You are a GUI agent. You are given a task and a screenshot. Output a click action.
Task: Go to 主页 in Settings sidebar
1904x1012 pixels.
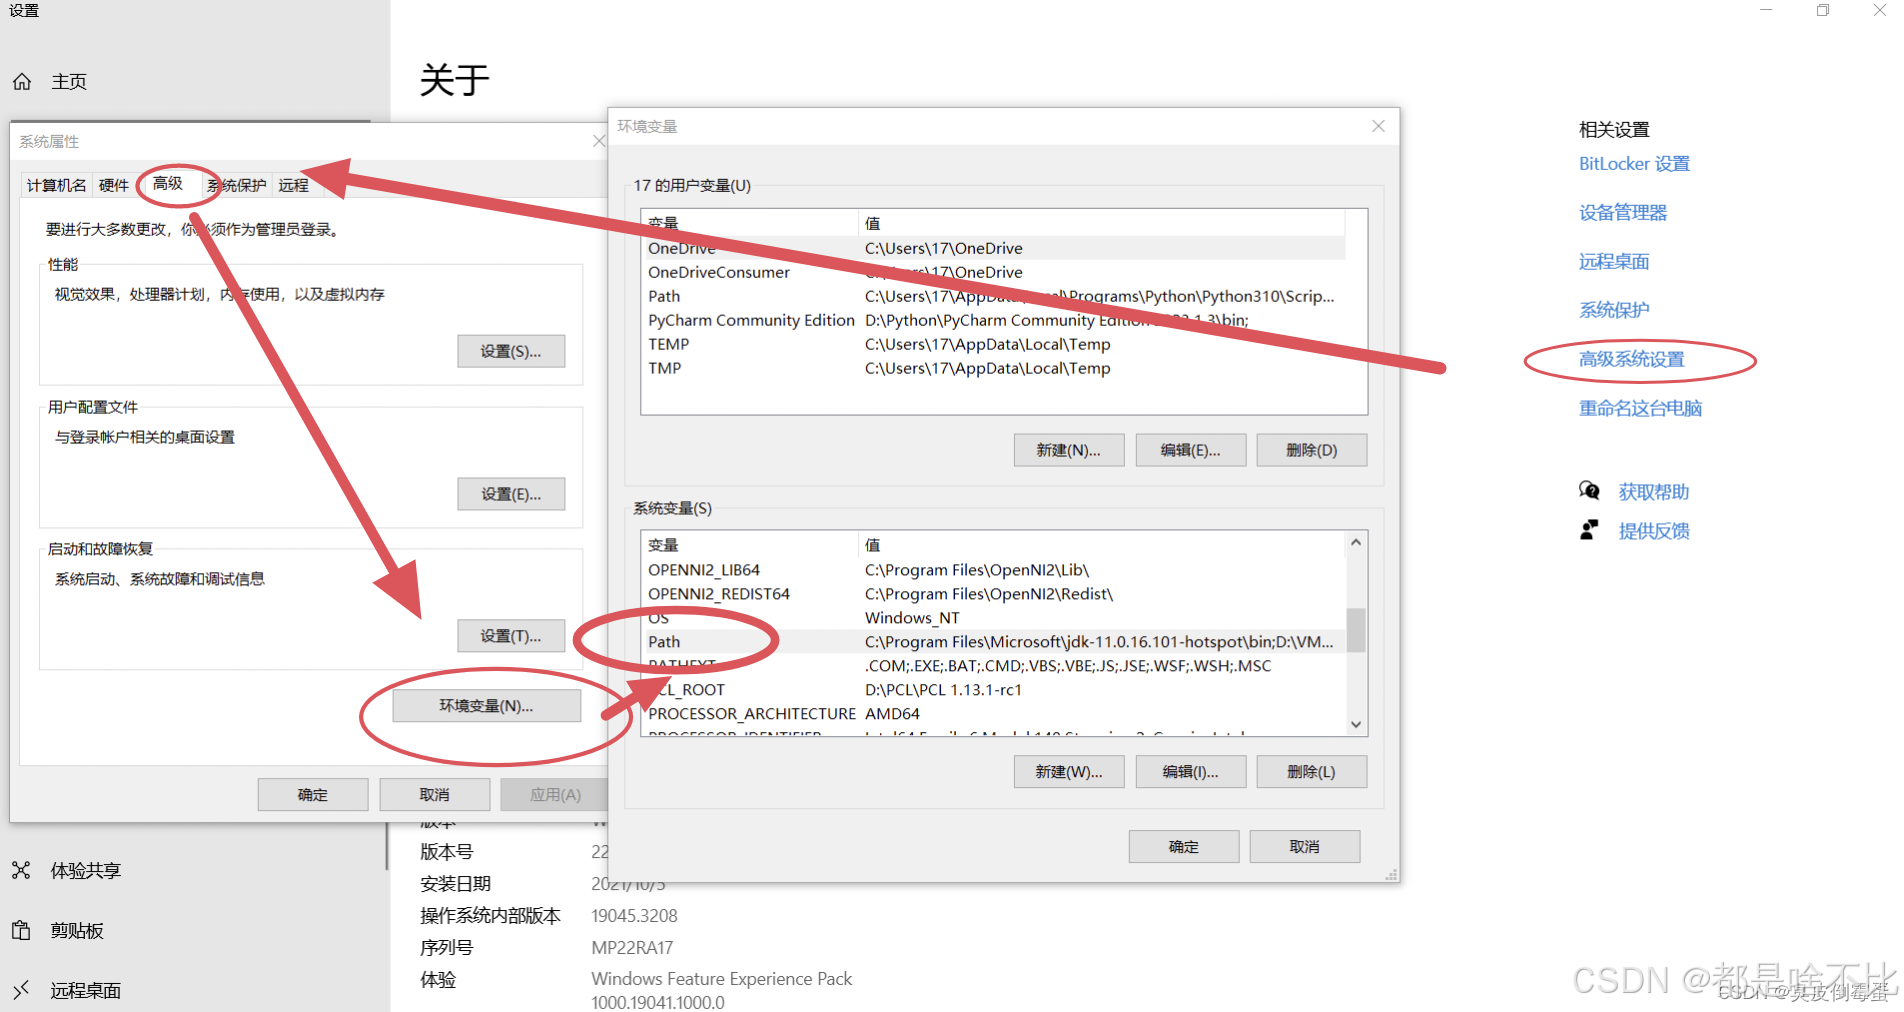click(69, 82)
